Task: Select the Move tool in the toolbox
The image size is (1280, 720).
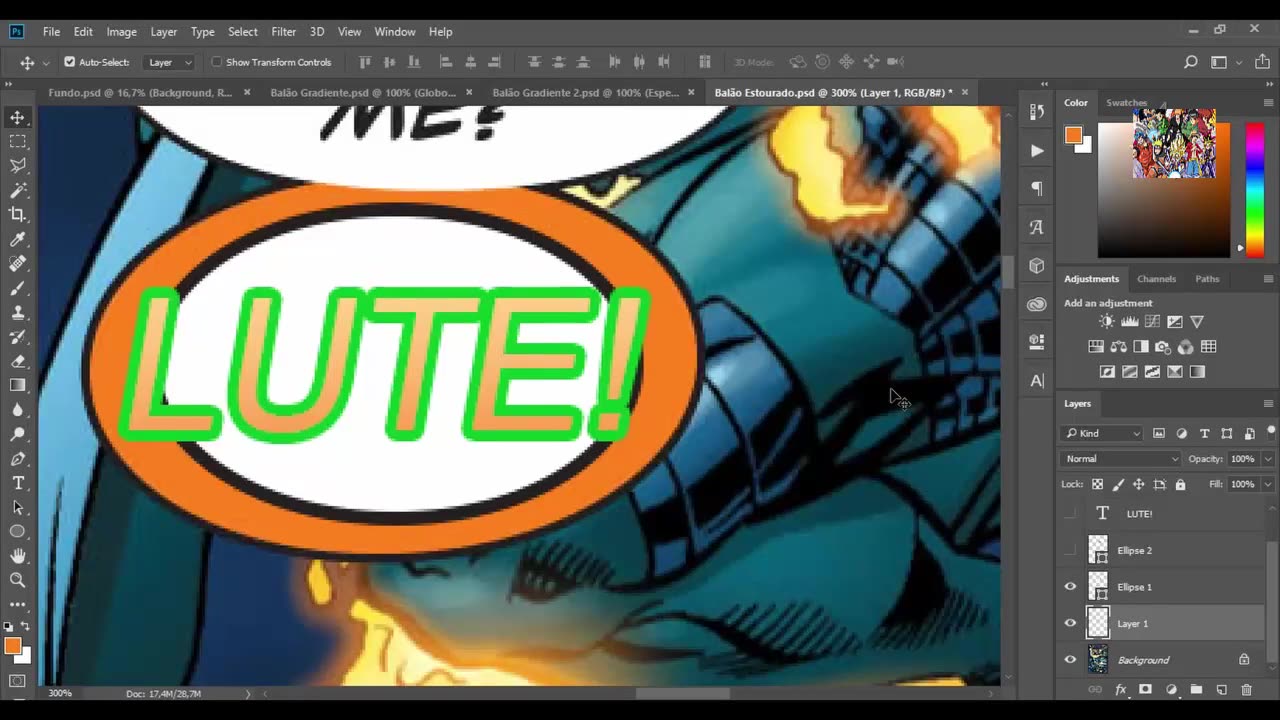Action: (x=18, y=118)
